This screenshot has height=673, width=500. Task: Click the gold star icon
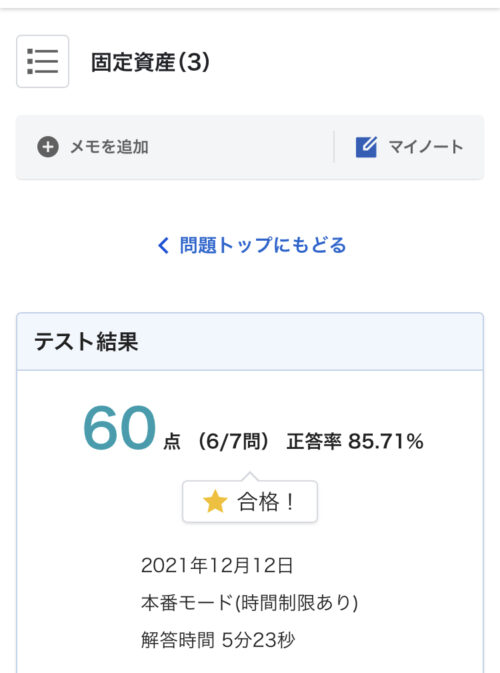pyautogui.click(x=215, y=501)
